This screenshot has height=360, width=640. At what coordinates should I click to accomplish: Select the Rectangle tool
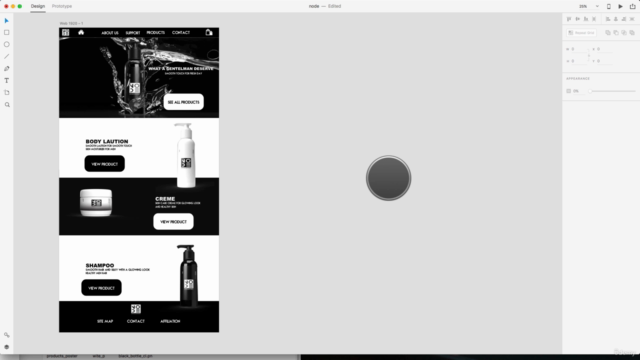coord(7,32)
